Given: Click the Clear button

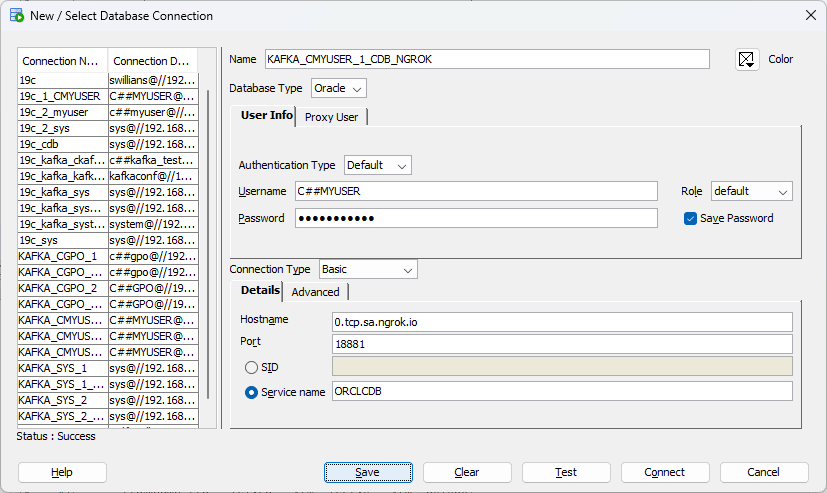Looking at the screenshot, I should click(466, 472).
